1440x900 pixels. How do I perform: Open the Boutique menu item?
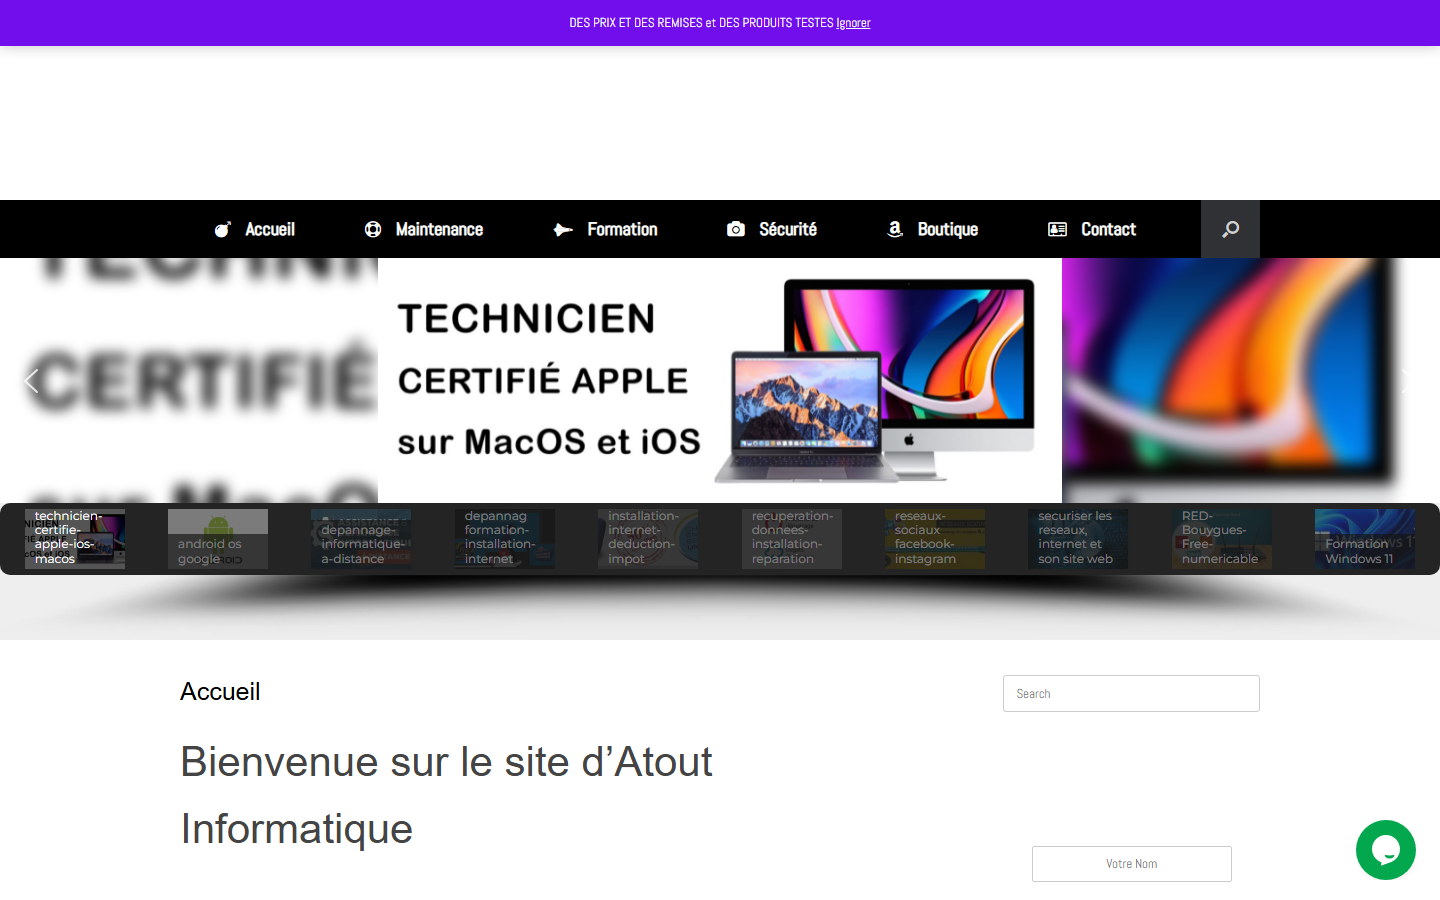click(948, 229)
